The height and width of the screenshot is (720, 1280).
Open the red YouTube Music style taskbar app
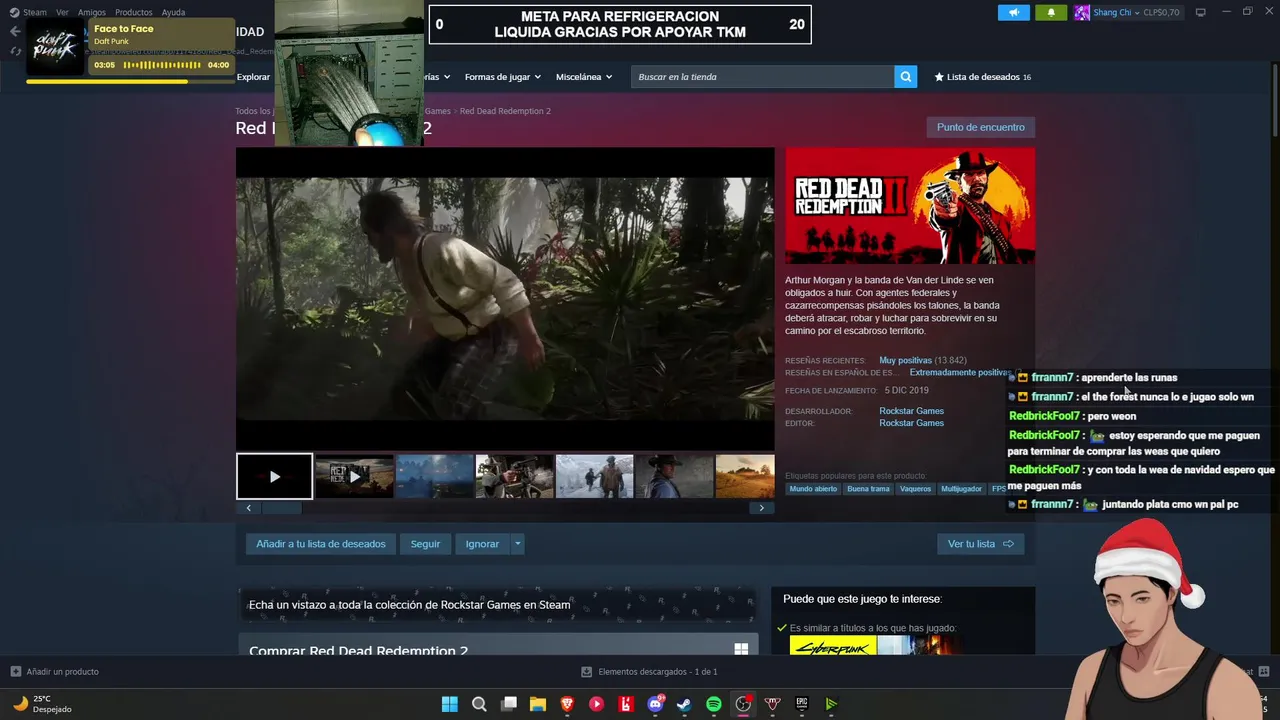coord(597,704)
